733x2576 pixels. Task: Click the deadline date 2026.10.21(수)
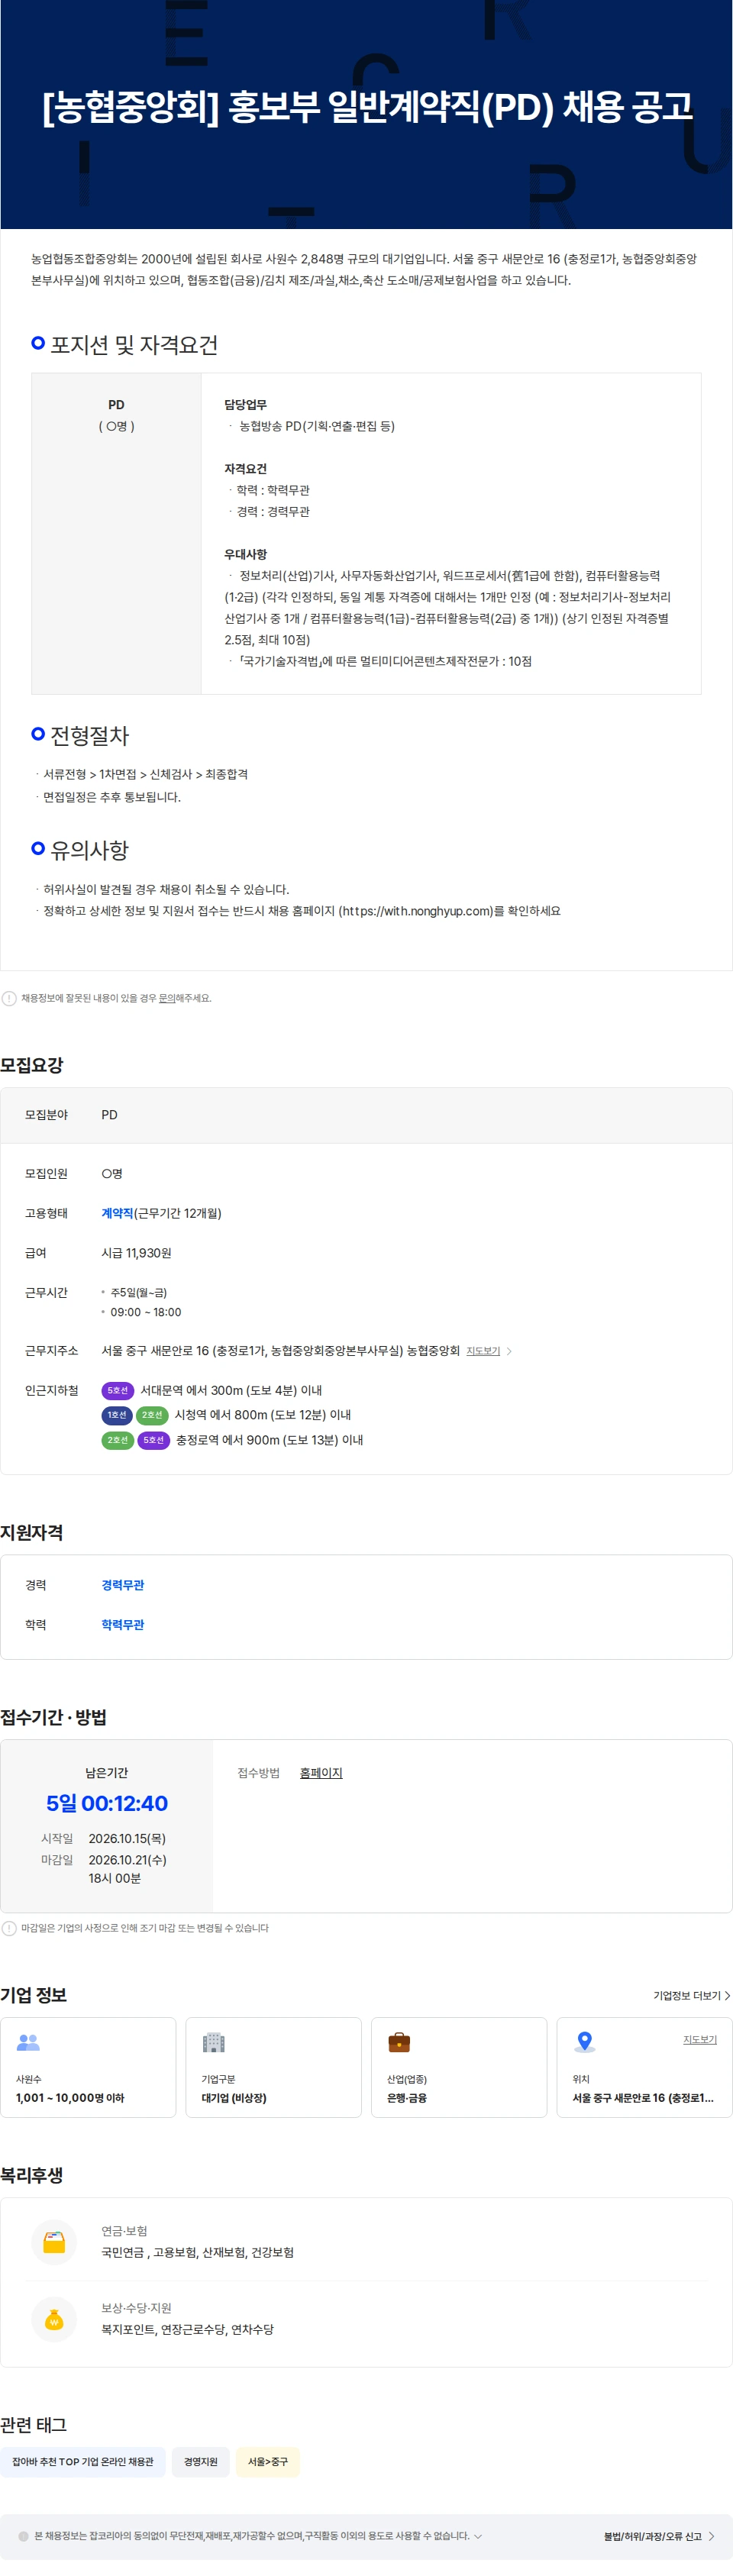[x=127, y=1860]
